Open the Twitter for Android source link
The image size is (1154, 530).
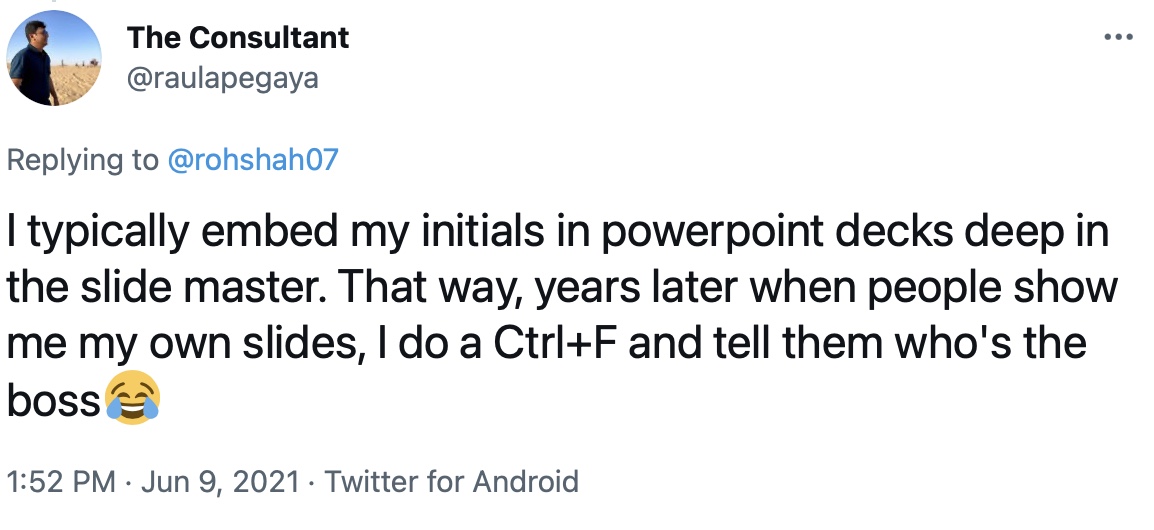click(x=451, y=482)
